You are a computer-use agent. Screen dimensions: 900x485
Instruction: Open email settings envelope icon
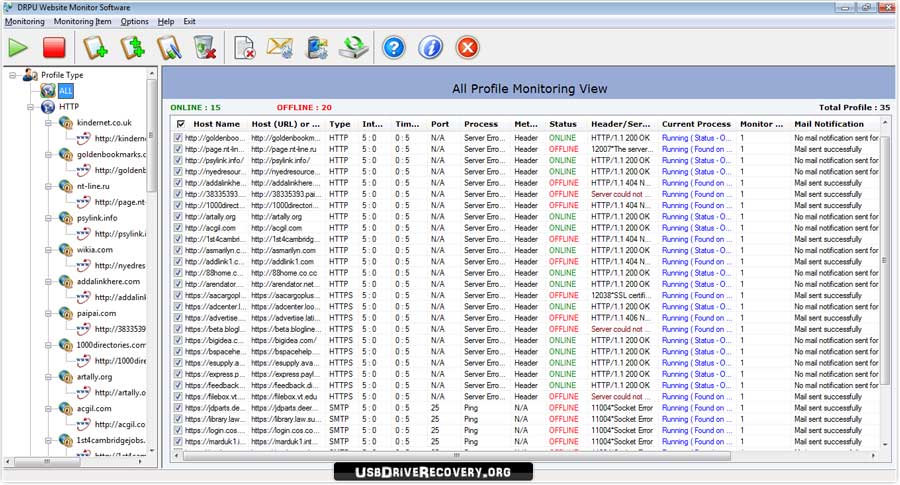point(280,48)
